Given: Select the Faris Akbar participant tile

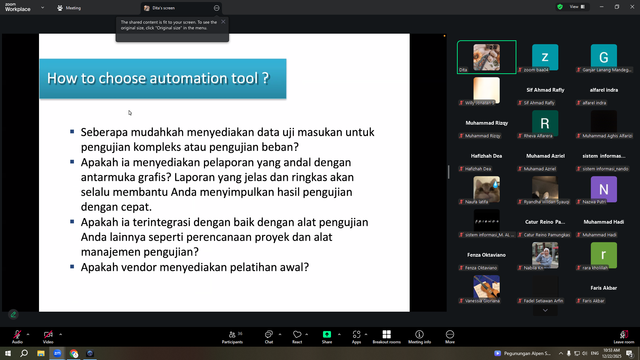Looking at the screenshot, I should coord(604,288).
